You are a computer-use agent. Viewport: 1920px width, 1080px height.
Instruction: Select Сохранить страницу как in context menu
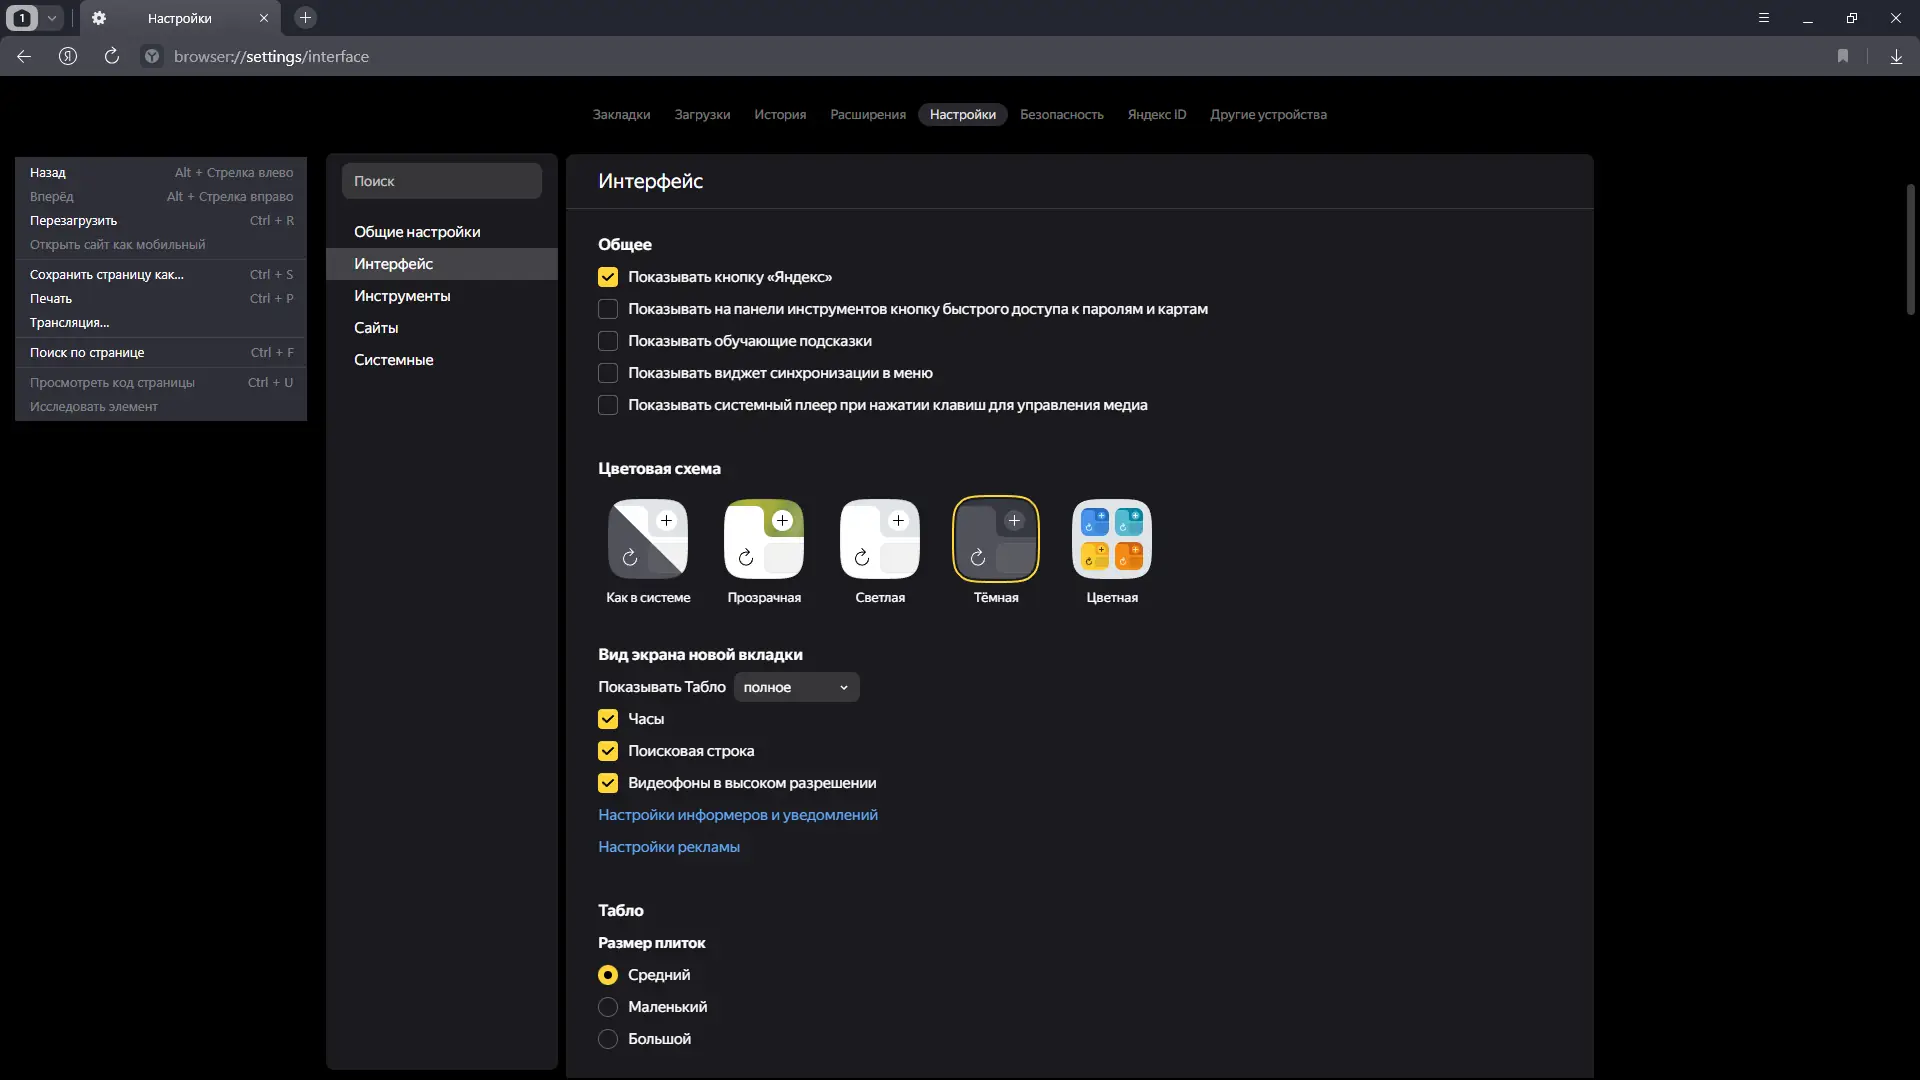tap(107, 274)
